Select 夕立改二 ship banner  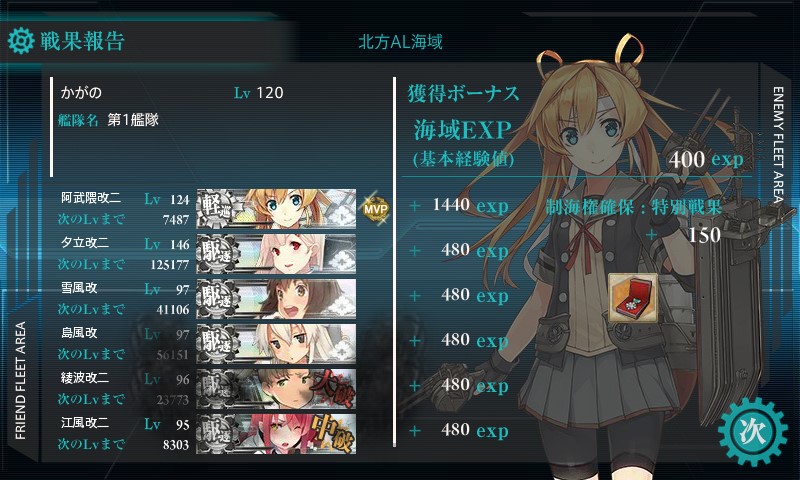[x=276, y=254]
